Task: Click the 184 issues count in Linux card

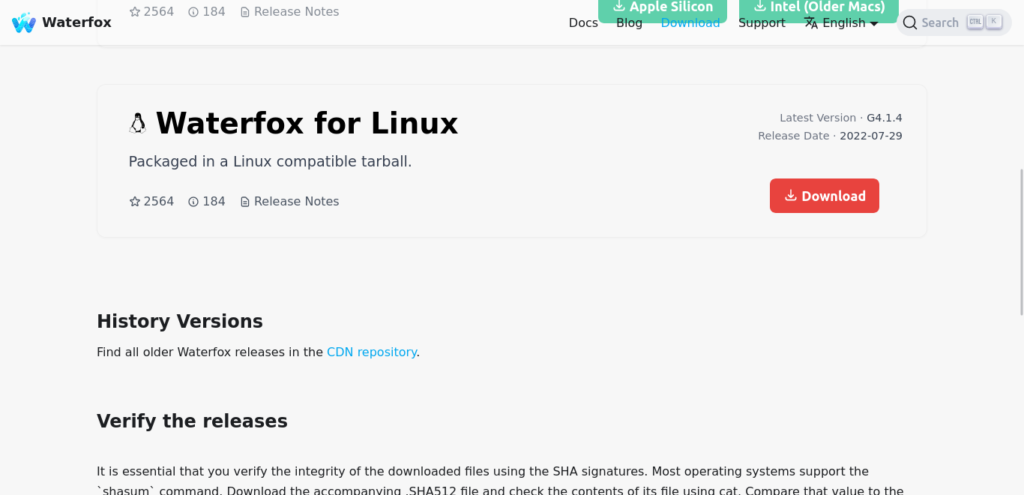Action: tap(214, 201)
